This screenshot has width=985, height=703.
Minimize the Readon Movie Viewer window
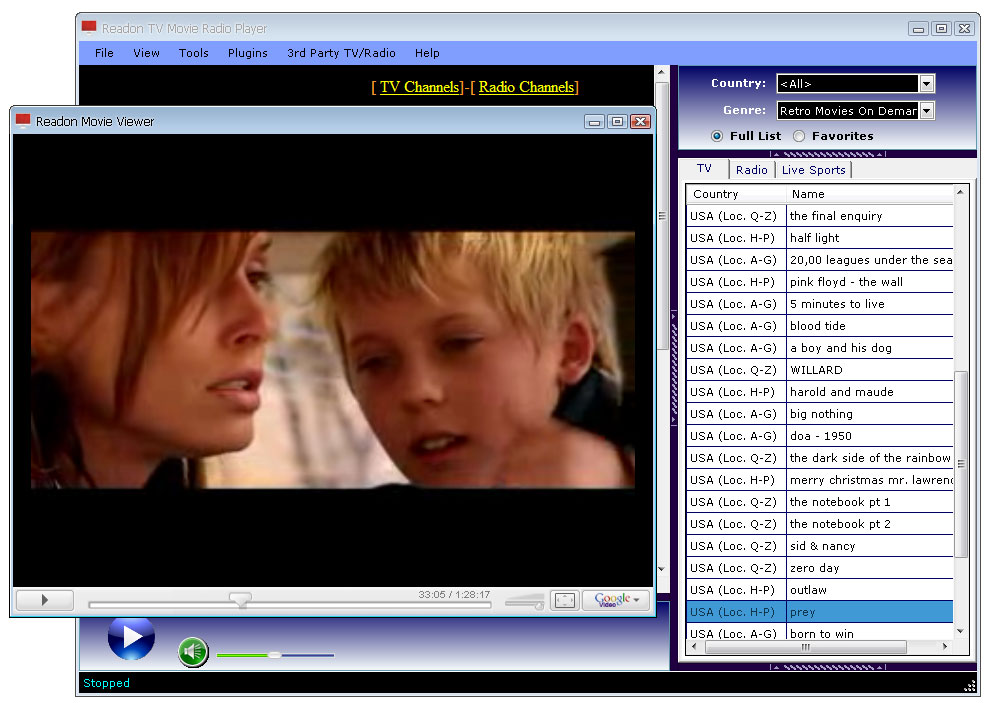[x=594, y=121]
